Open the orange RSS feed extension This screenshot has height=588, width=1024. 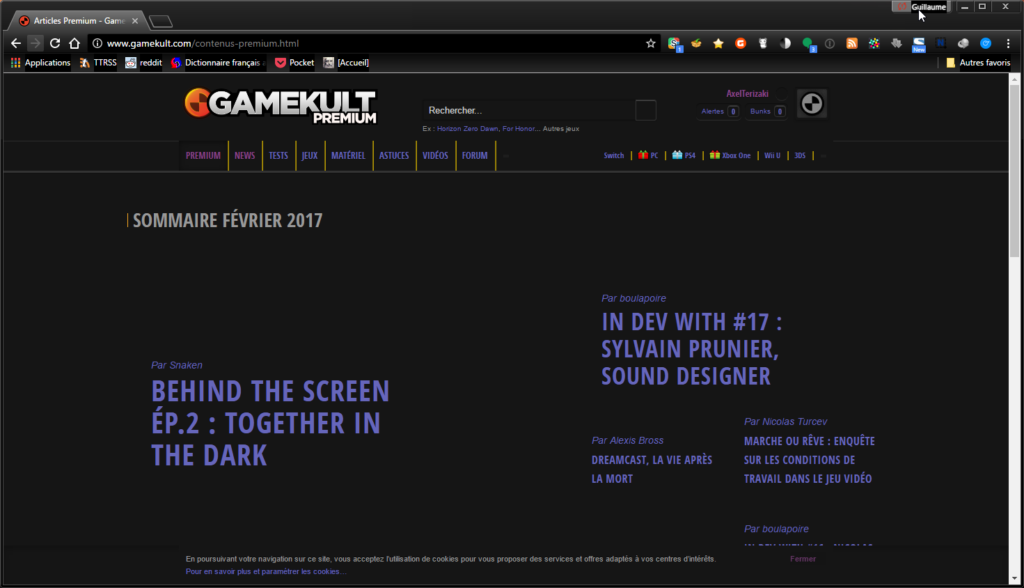click(852, 43)
